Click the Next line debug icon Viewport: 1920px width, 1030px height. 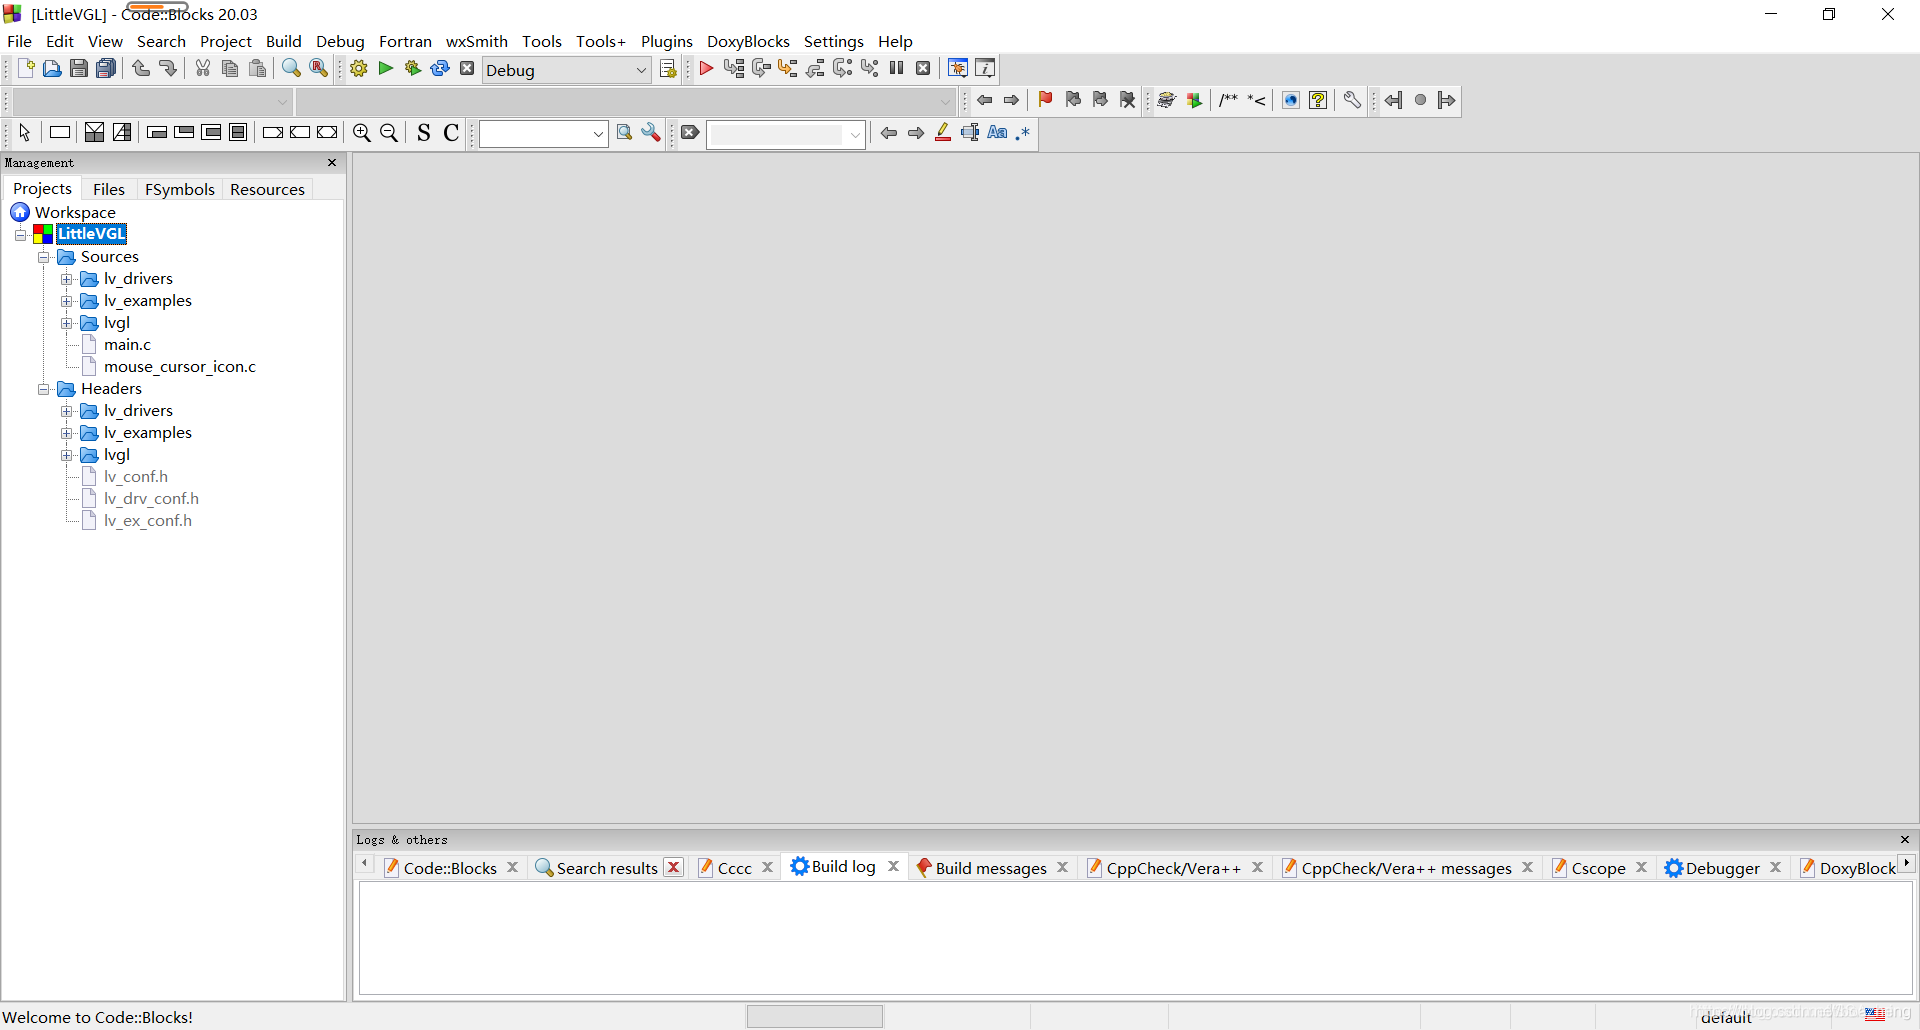click(x=761, y=68)
